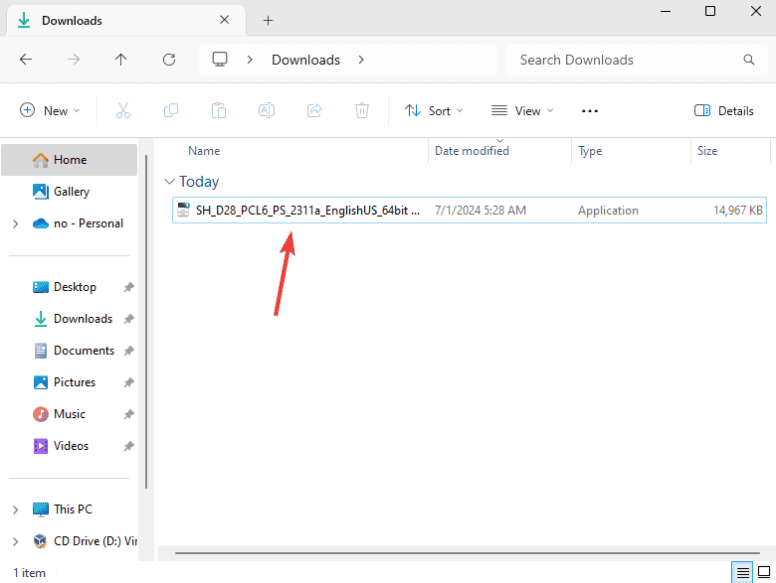Image resolution: width=776 pixels, height=583 pixels.
Task: Open a new File Explorer tab
Action: (x=268, y=20)
